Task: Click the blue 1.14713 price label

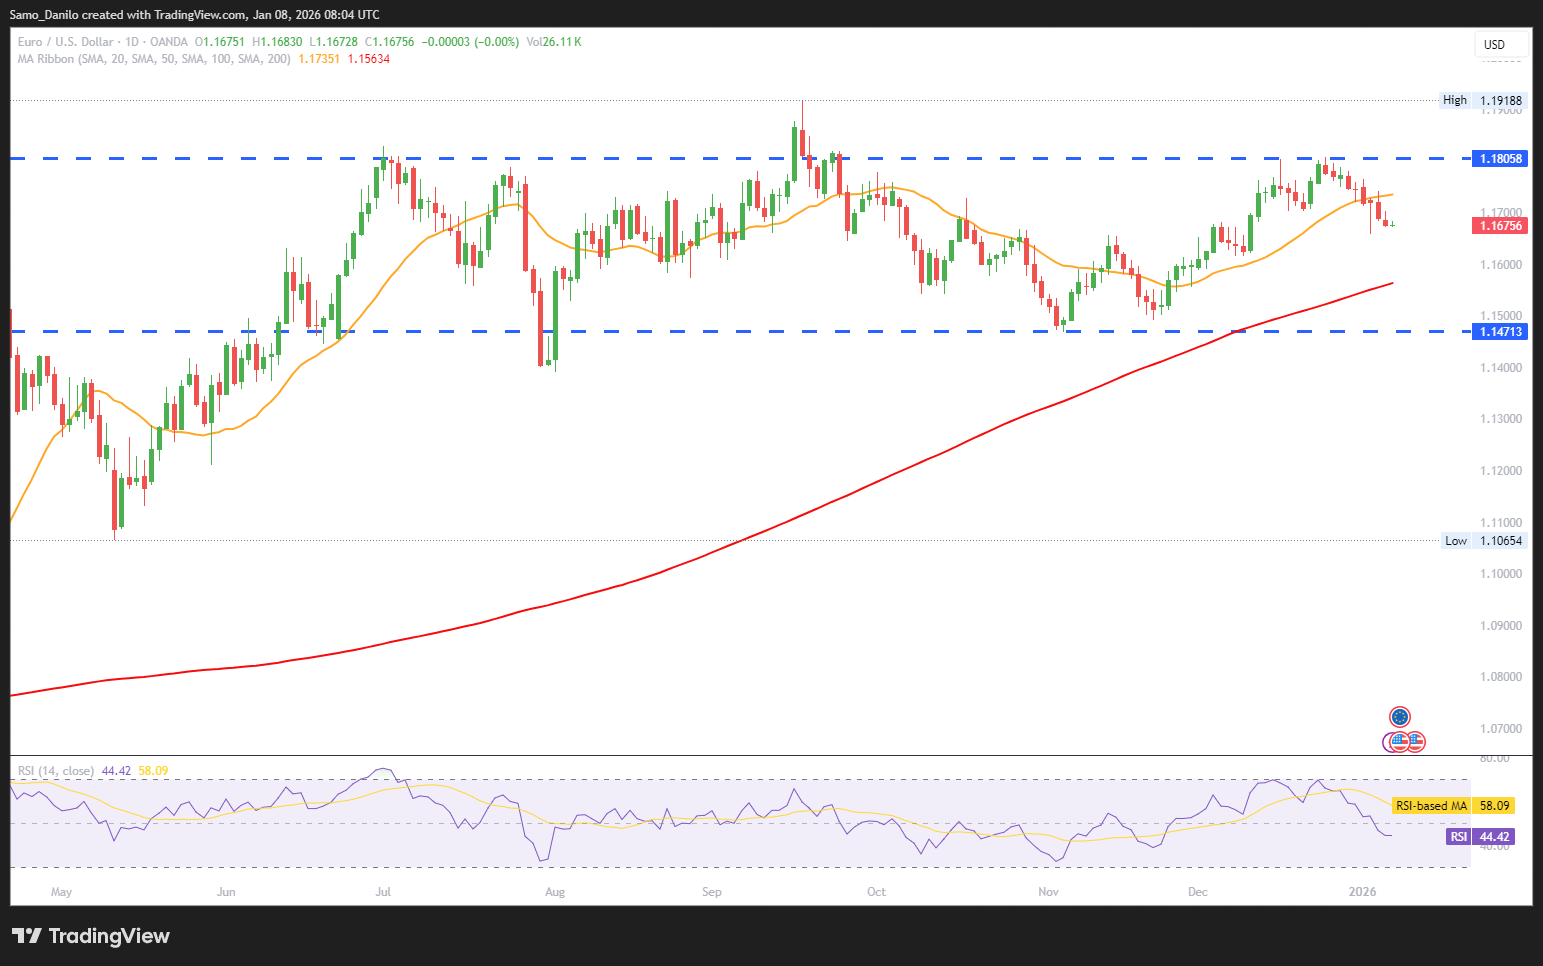Action: pyautogui.click(x=1500, y=332)
